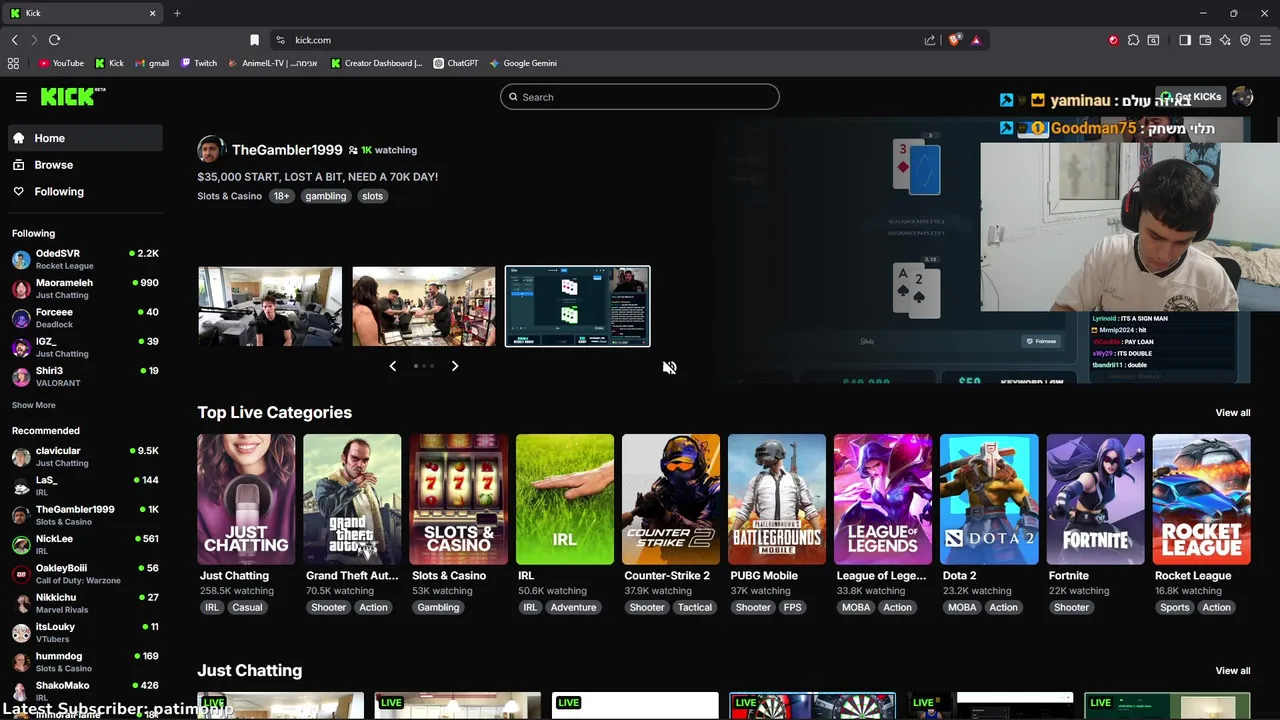Open Brave Rewards triangle icon

click(x=976, y=40)
